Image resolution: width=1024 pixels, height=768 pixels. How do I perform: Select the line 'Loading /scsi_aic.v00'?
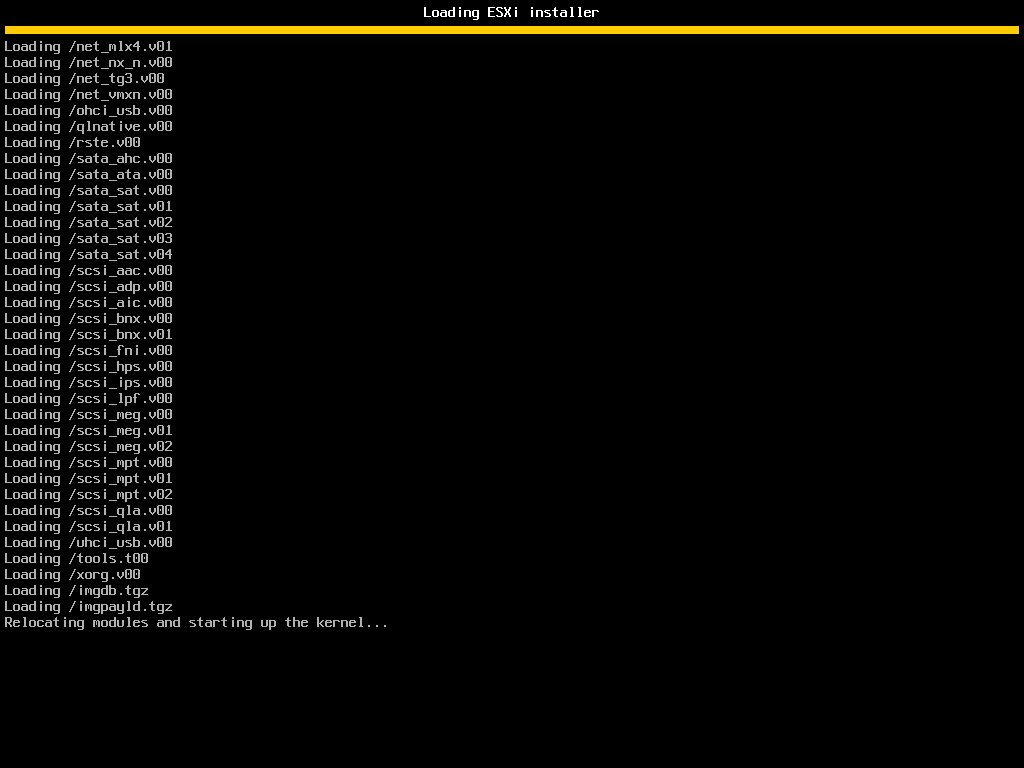click(88, 302)
